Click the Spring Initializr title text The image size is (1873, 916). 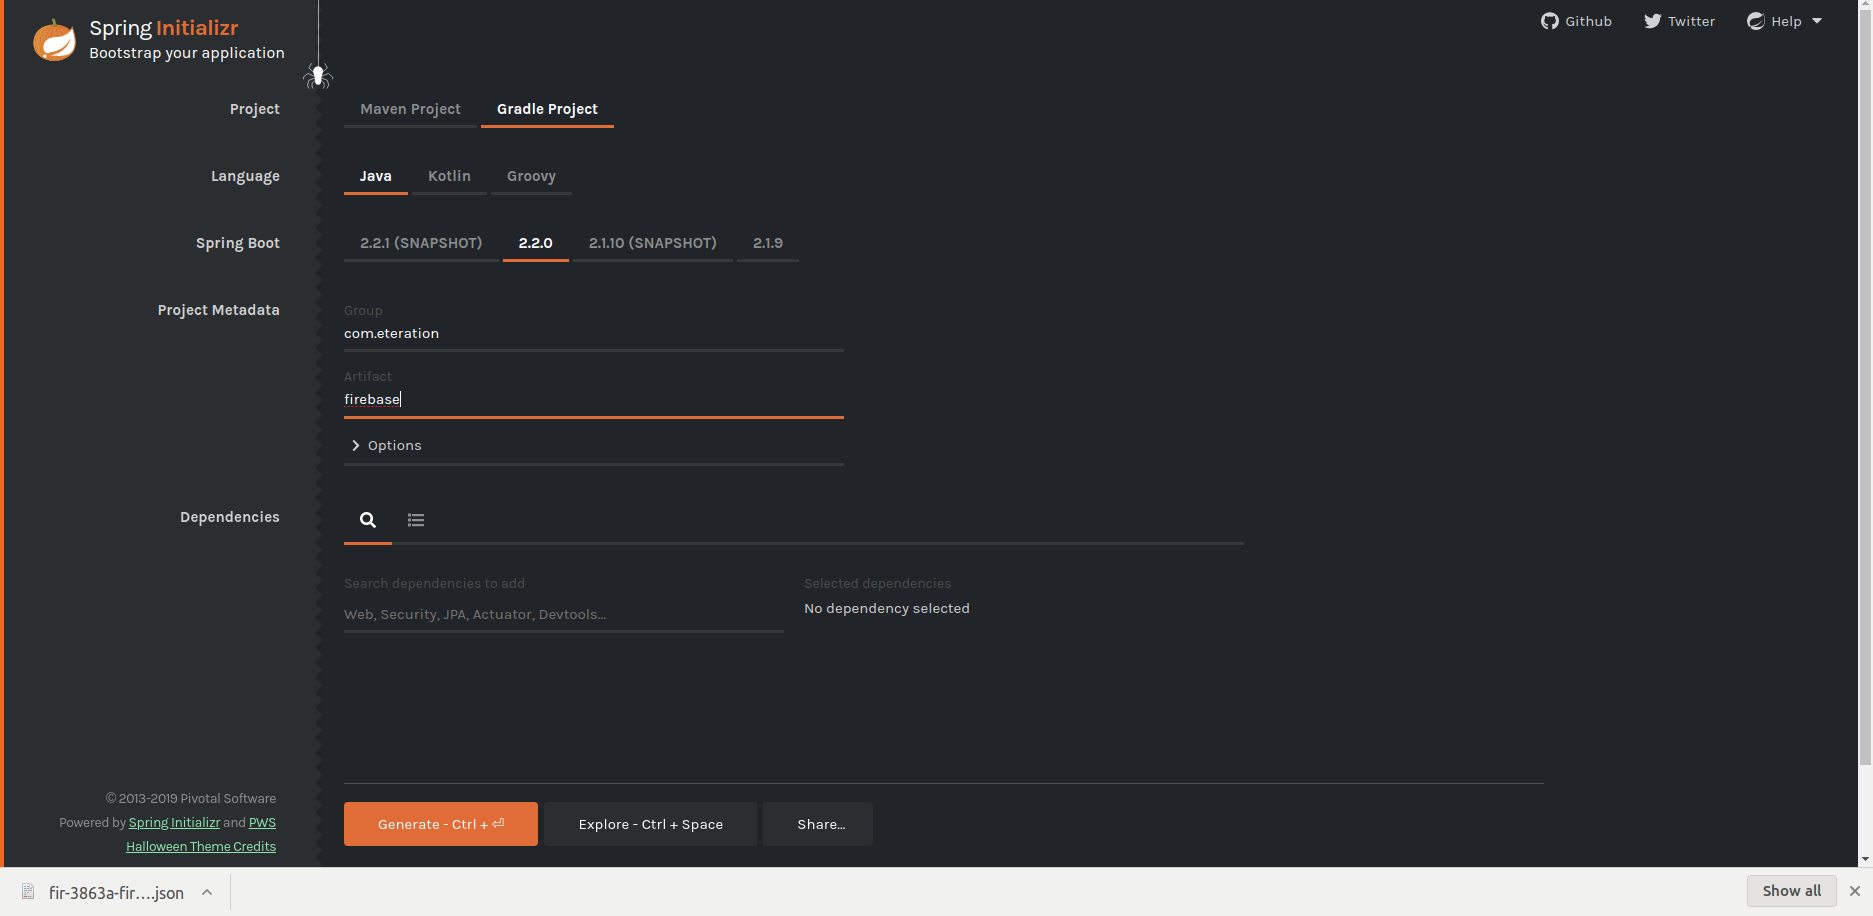pyautogui.click(x=164, y=28)
